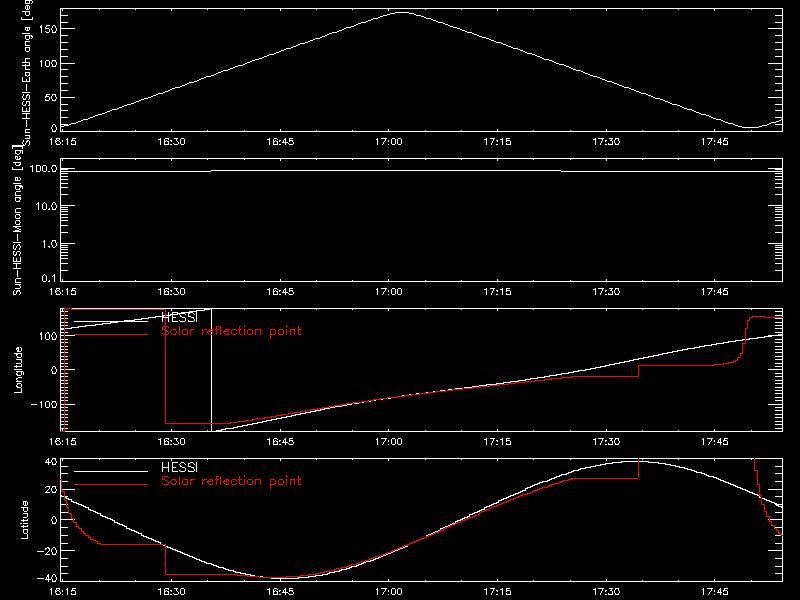
Task: Click the '10.0' tick on Moon angle axis
Action: (x=46, y=206)
